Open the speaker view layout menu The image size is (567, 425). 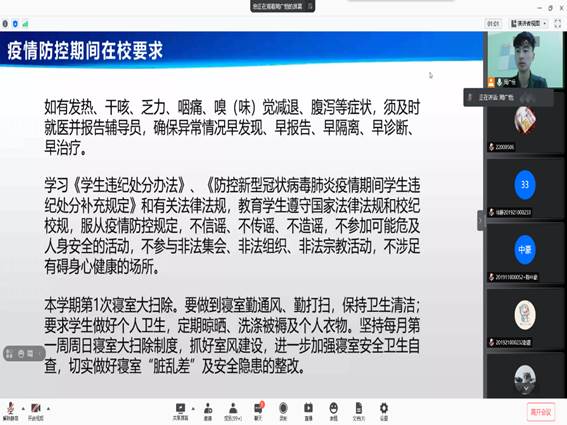coord(528,24)
